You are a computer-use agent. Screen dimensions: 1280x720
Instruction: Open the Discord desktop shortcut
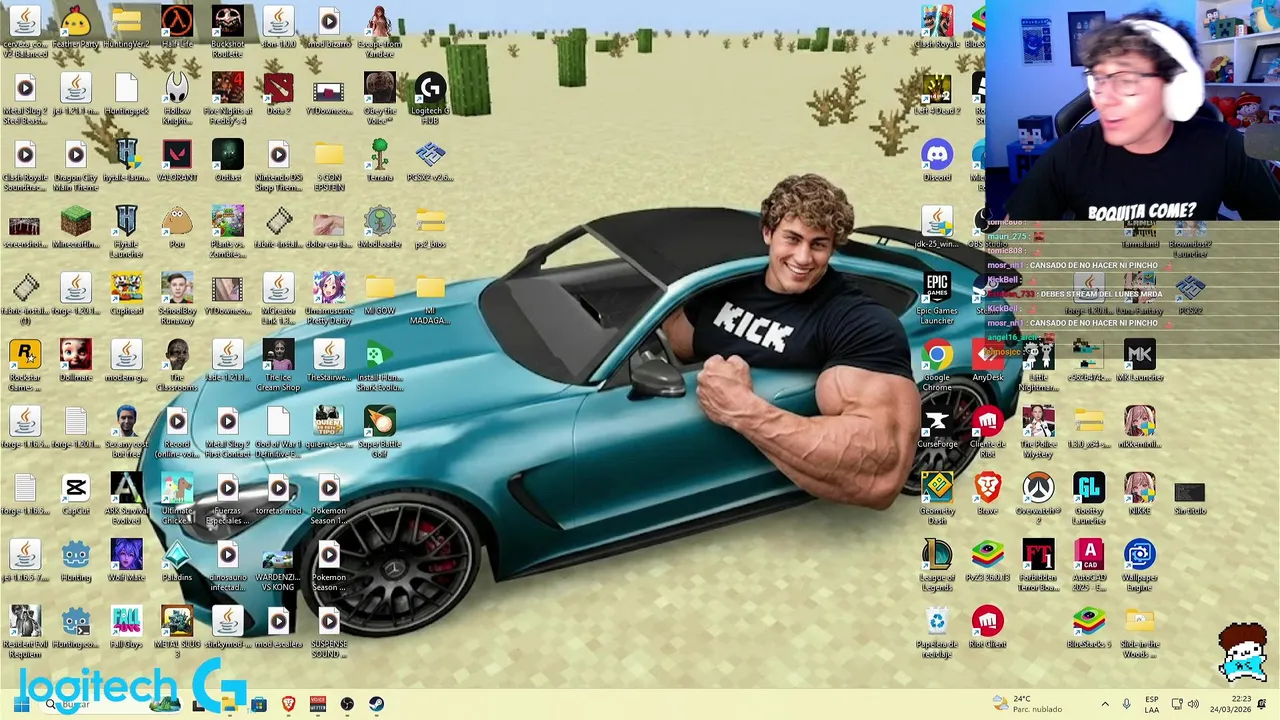click(937, 160)
